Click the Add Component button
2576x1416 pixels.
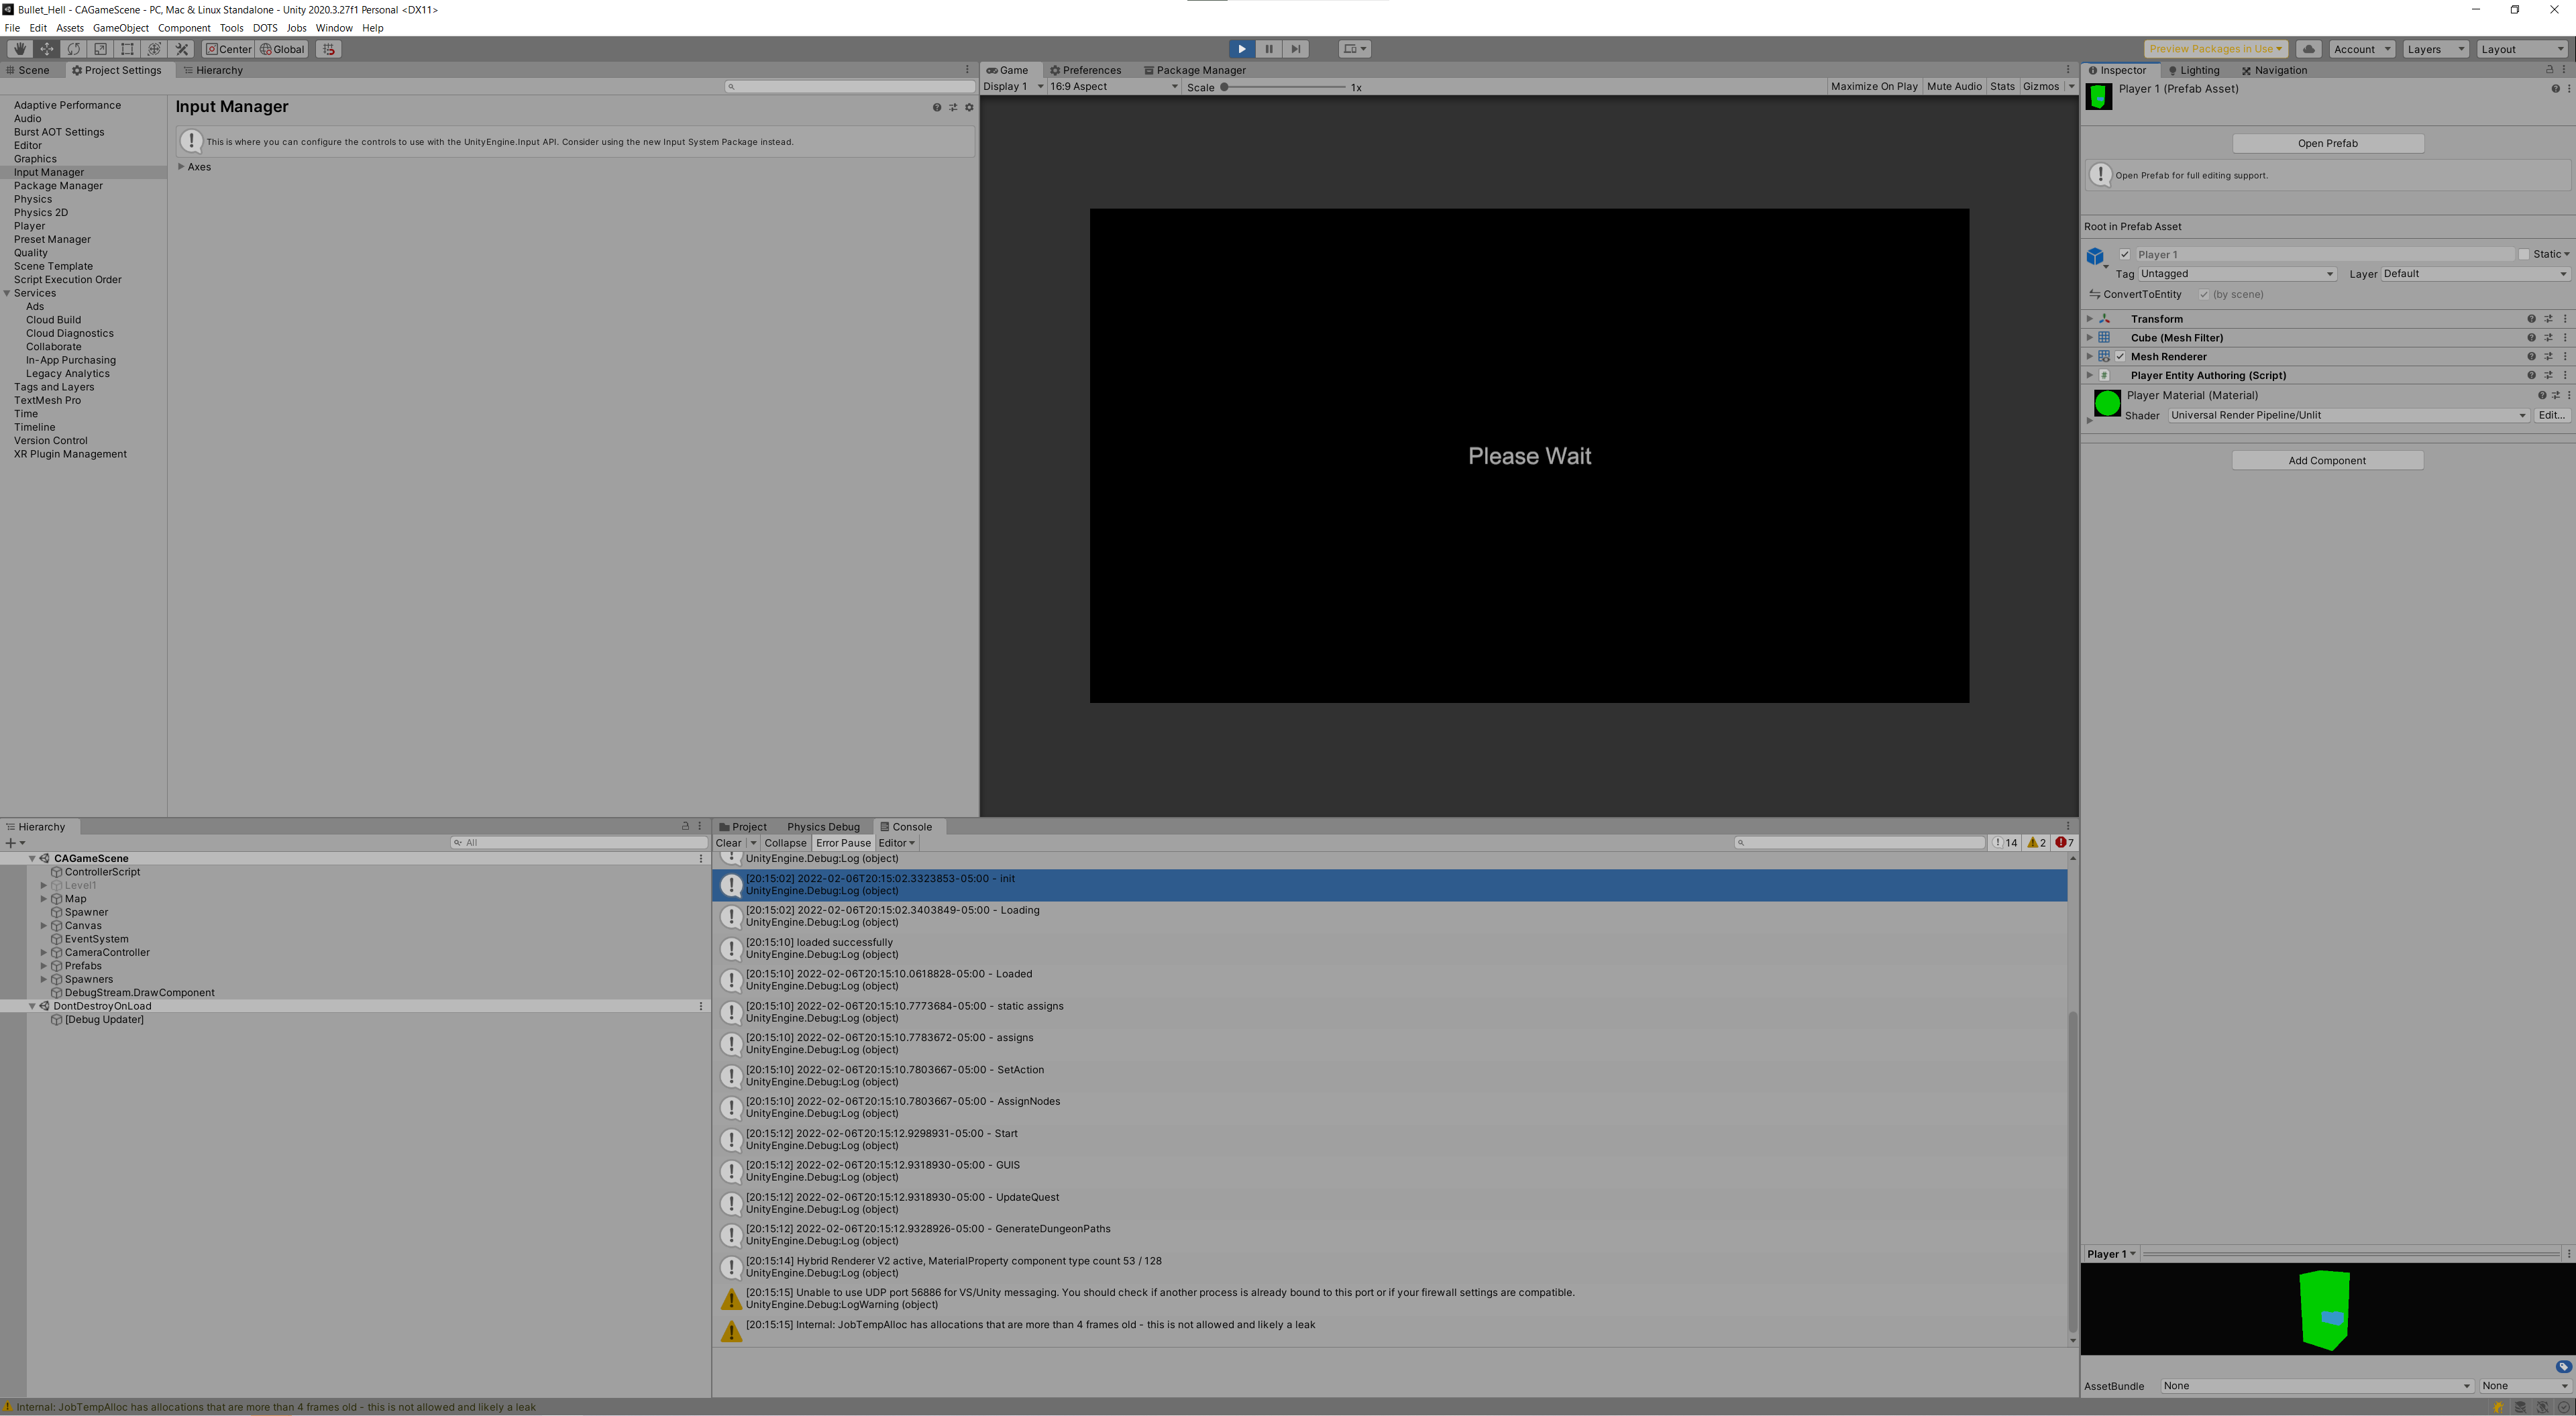[x=2327, y=461]
